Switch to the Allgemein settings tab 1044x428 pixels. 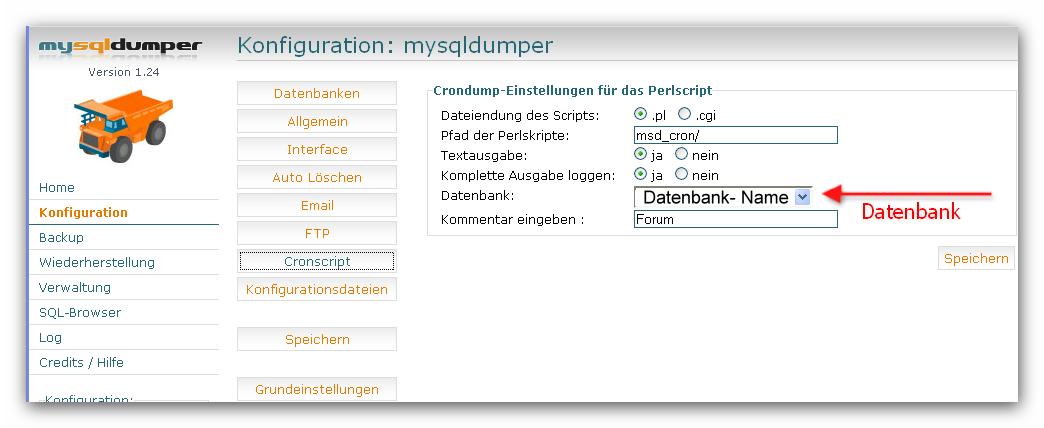(x=316, y=122)
